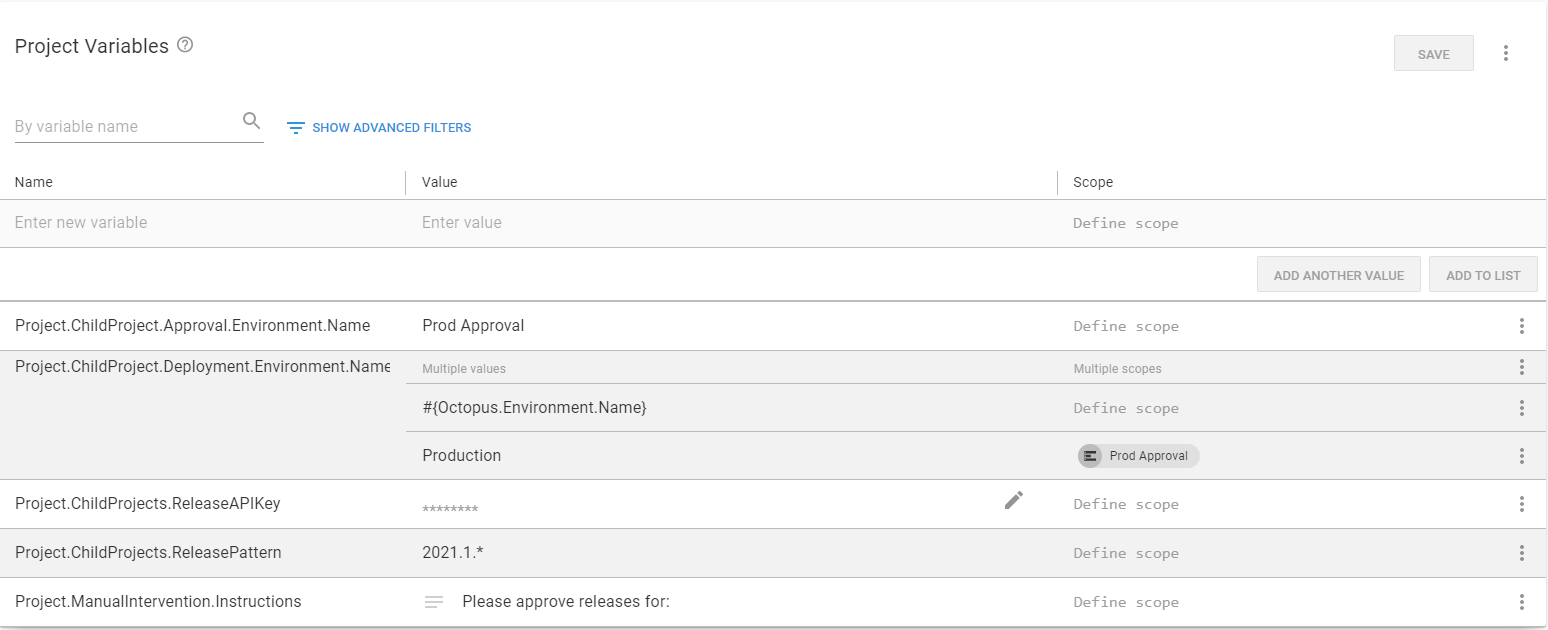The image size is (1548, 630).
Task: Show advanced filters
Action: point(390,127)
